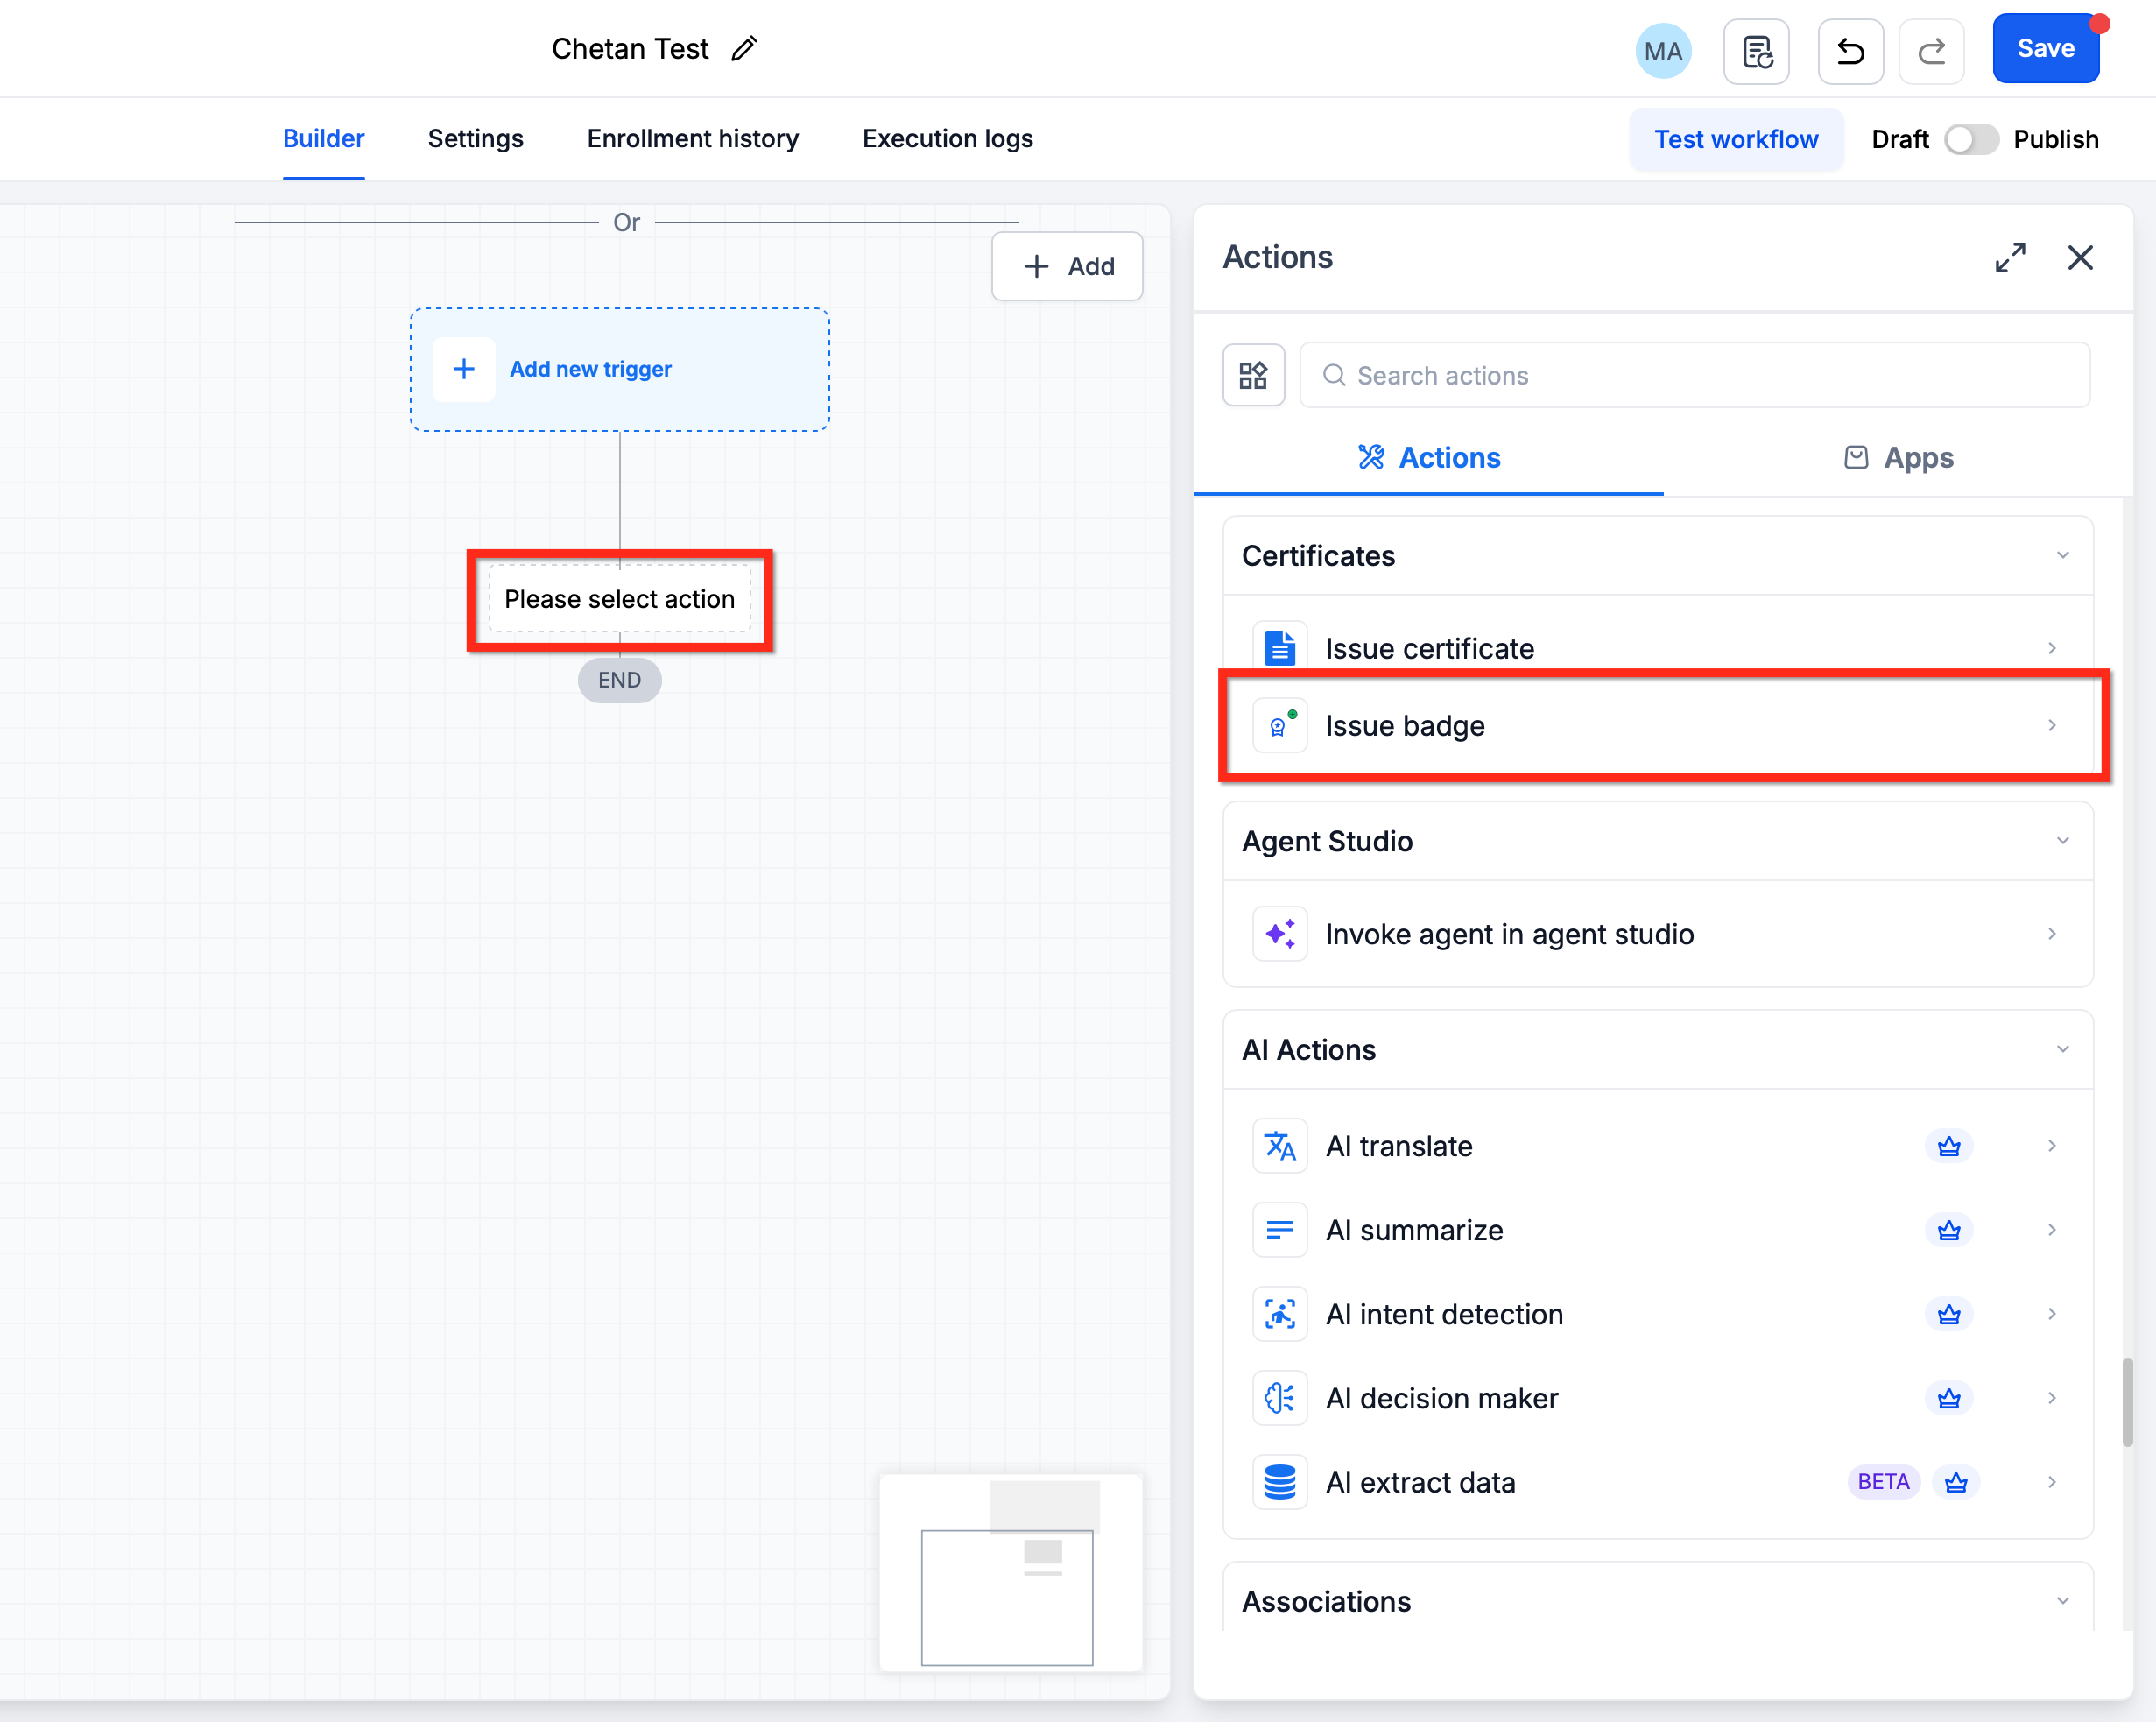Select Invoke agent in agent studio
This screenshot has width=2156, height=1722.
tap(1658, 934)
